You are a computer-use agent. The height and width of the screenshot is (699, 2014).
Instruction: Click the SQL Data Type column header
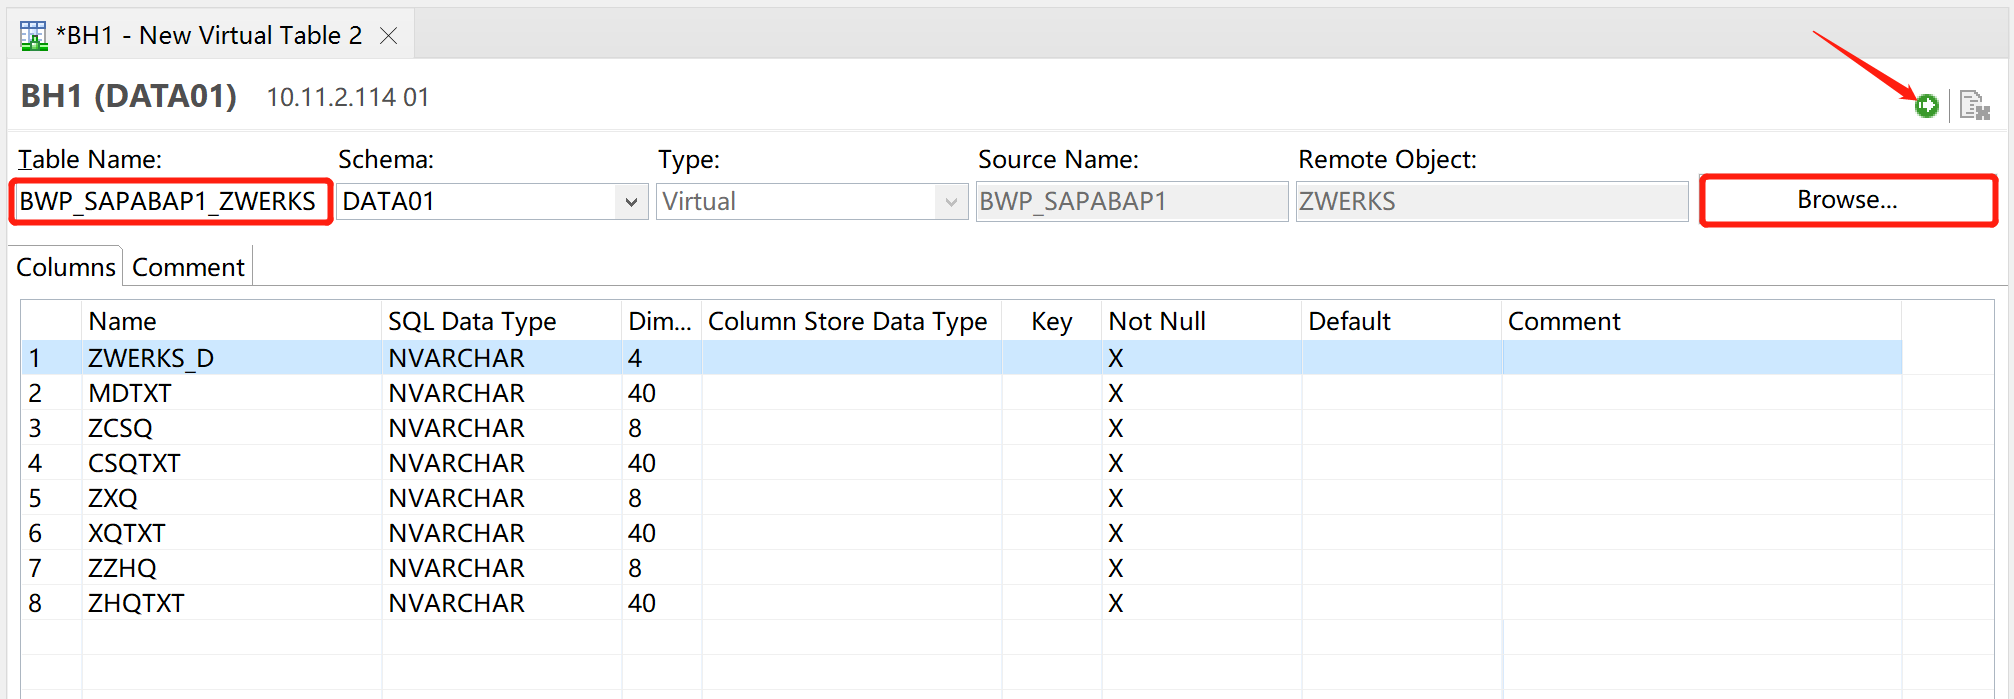tap(472, 321)
